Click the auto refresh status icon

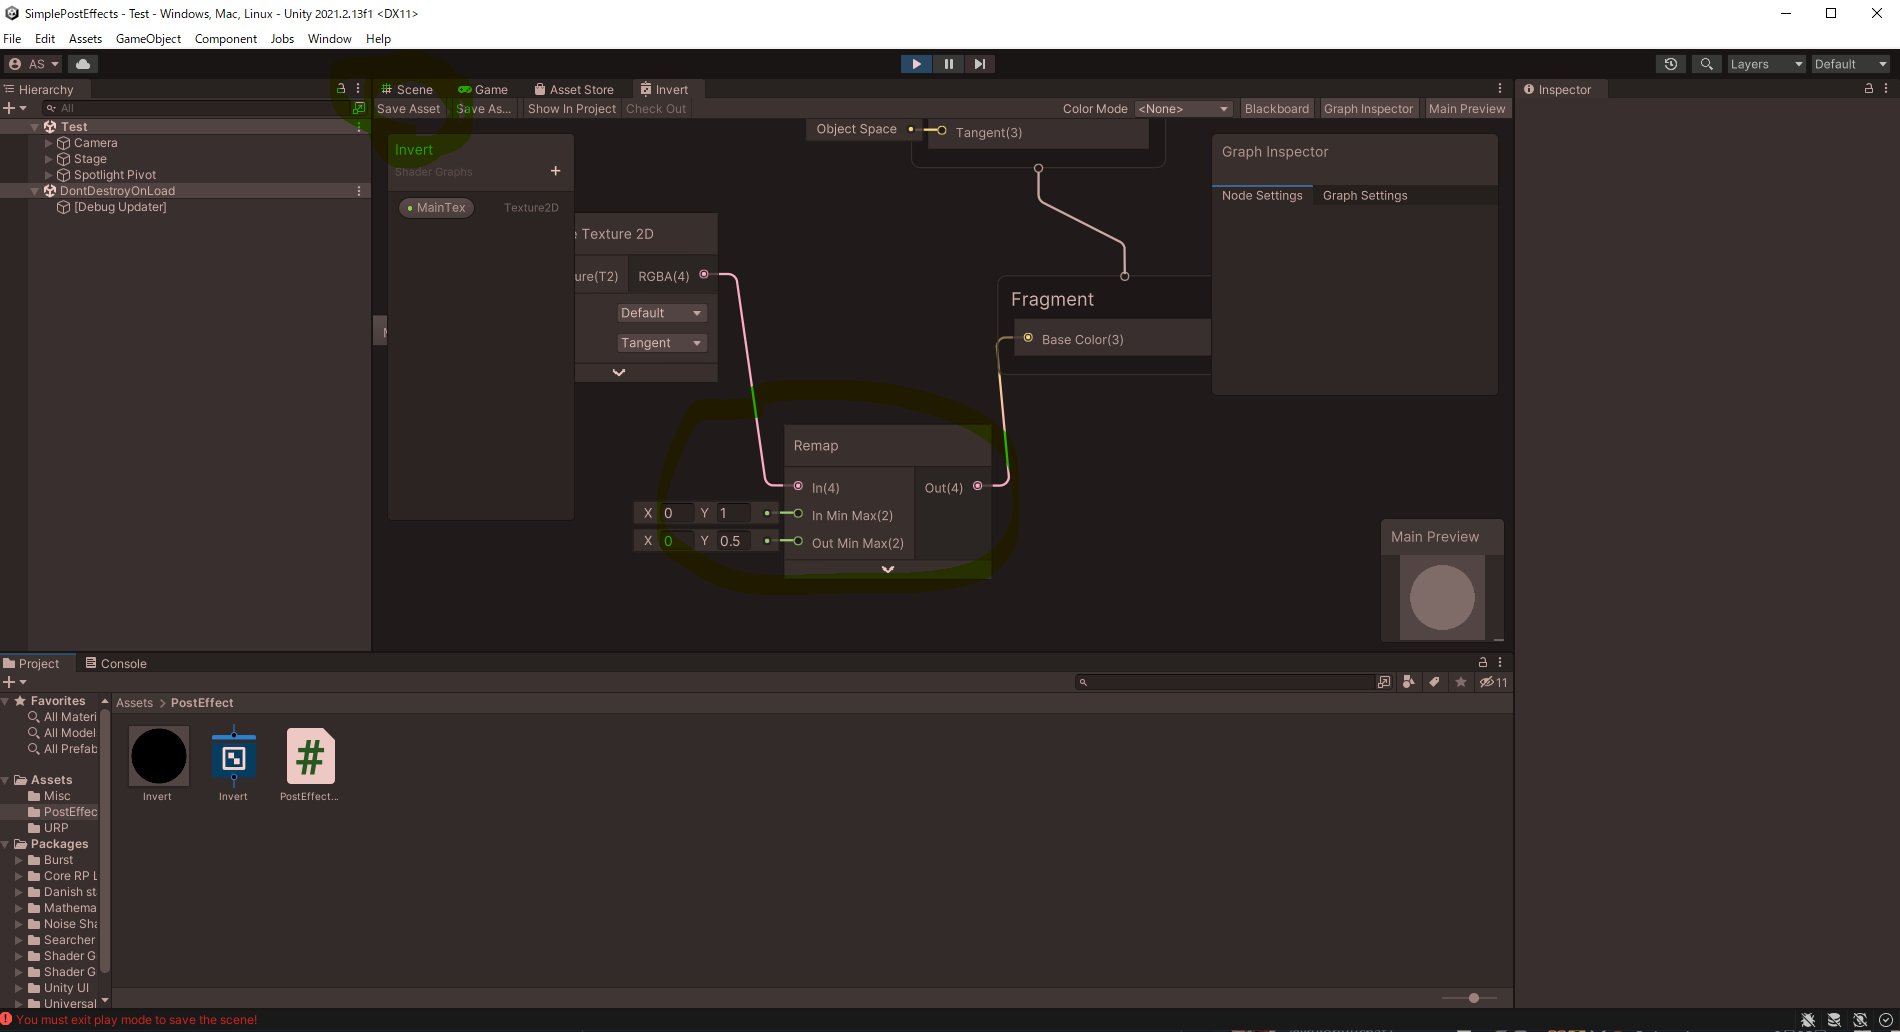pos(1860,1020)
